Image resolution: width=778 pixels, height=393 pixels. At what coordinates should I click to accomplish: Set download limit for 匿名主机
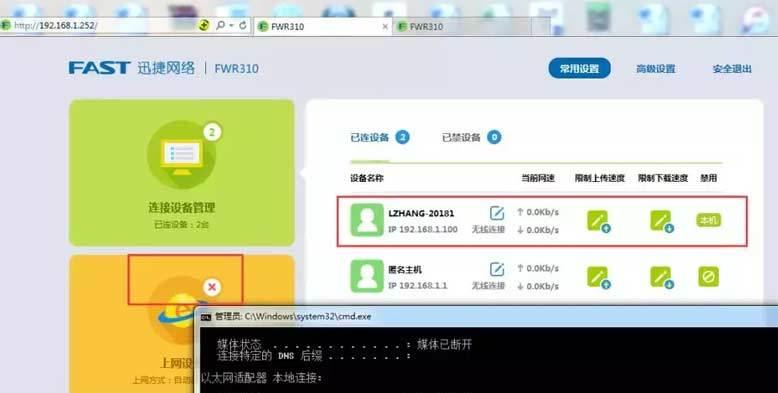click(662, 277)
